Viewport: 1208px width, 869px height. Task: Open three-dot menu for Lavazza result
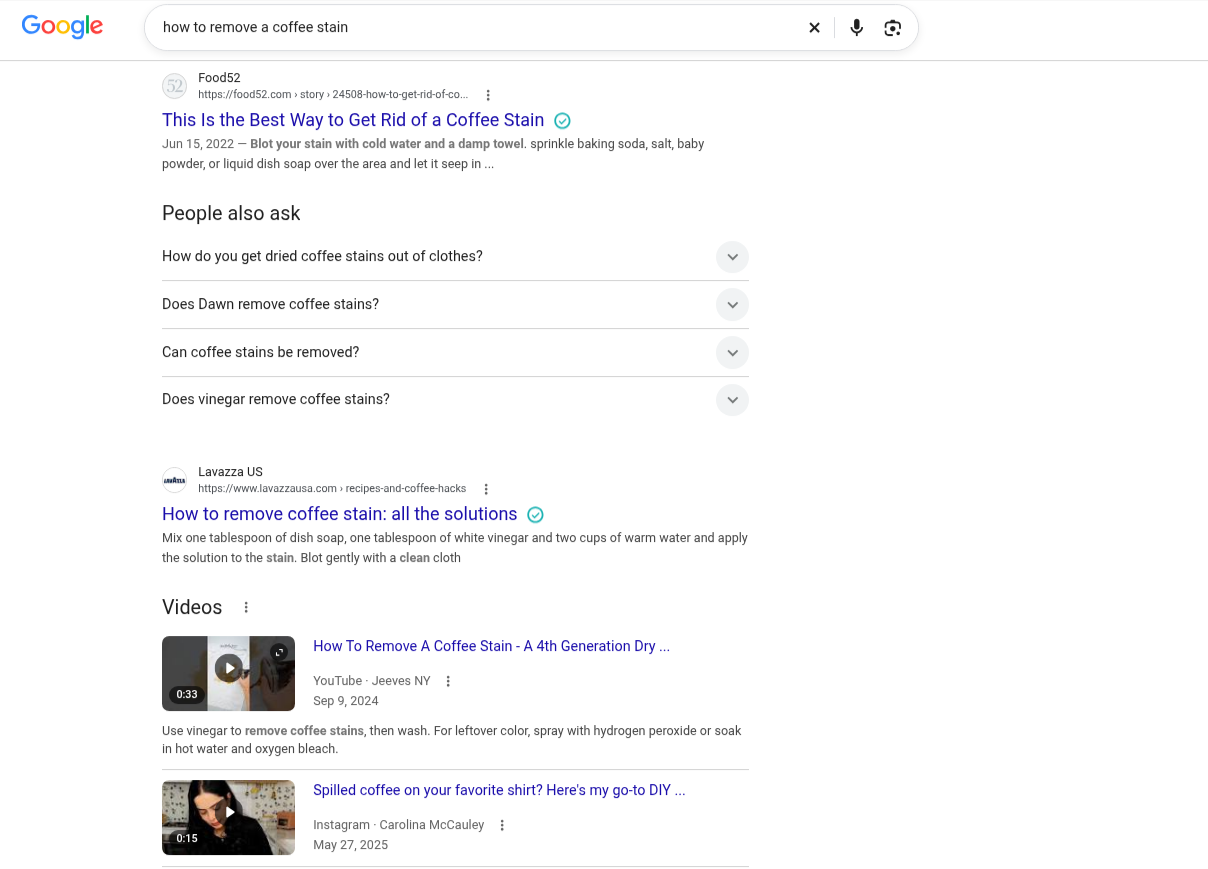tap(486, 489)
